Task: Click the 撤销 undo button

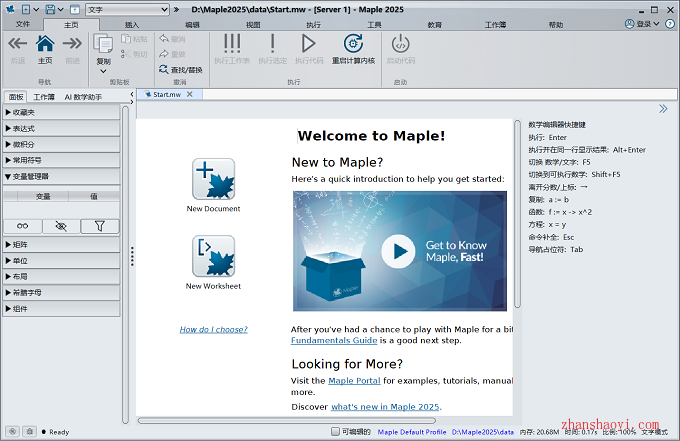Action: 173,39
